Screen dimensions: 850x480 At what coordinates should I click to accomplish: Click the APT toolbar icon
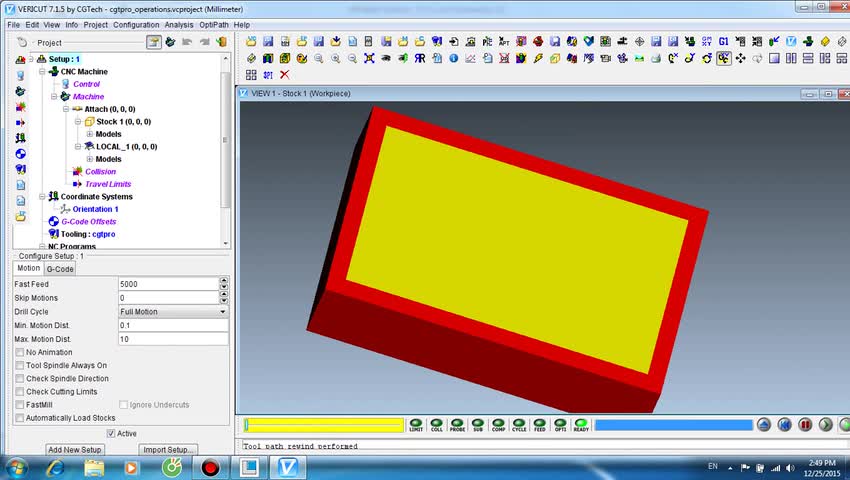pos(504,41)
